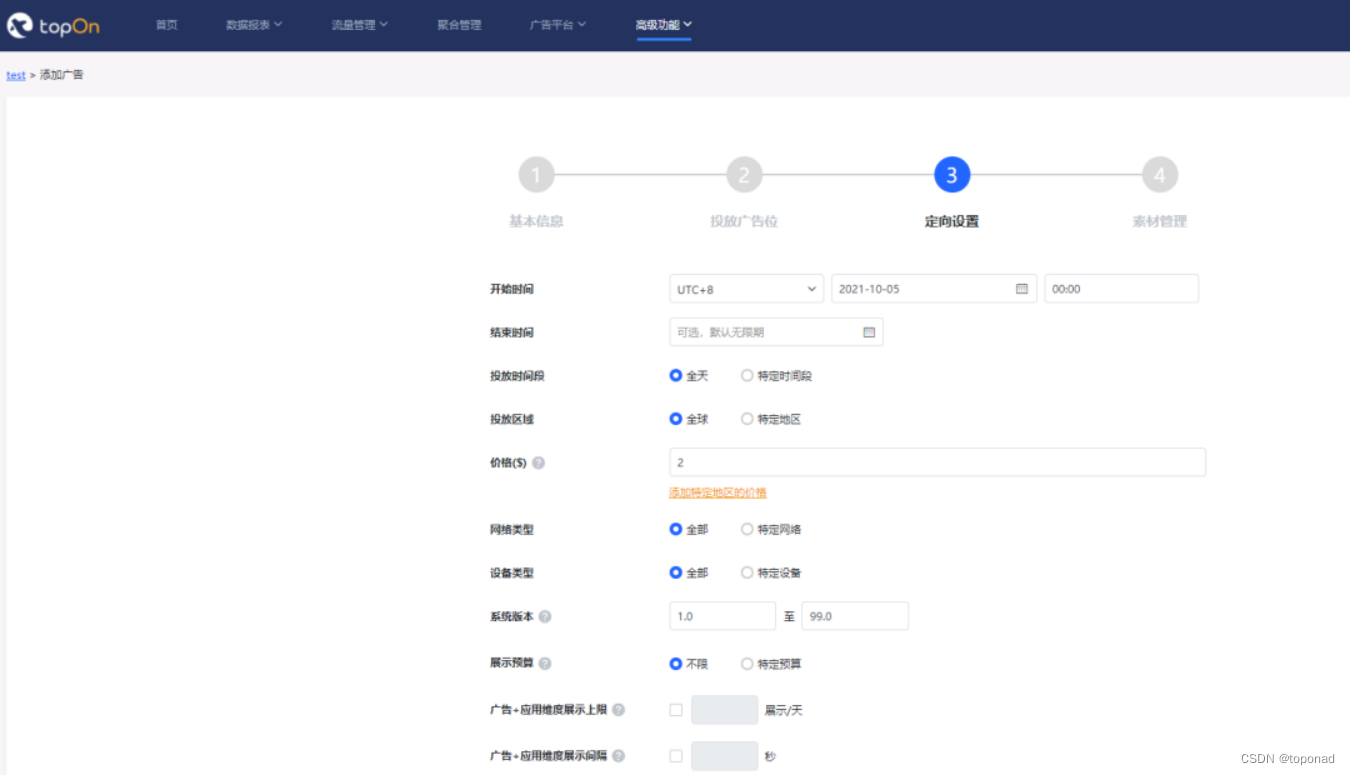This screenshot has height=775, width=1350.
Task: Select 全球 delivery region radio
Action: 676,419
